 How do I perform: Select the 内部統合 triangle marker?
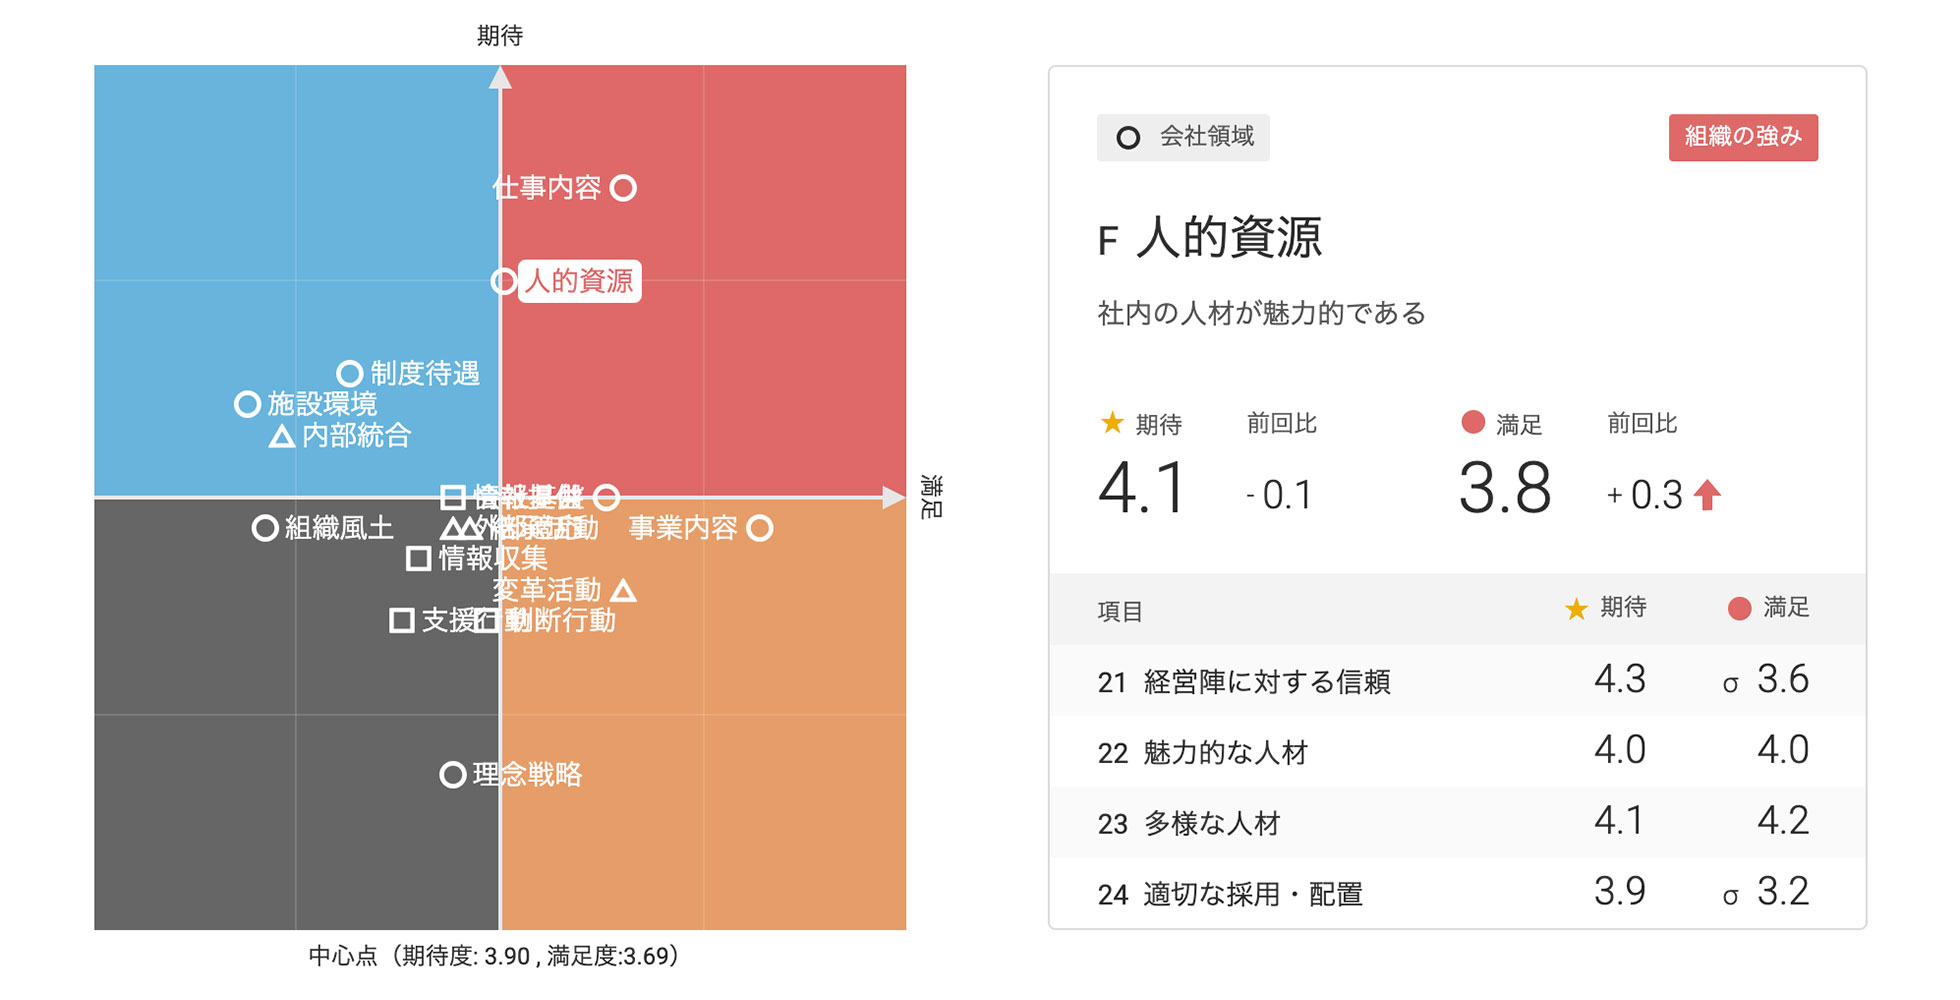pyautogui.click(x=282, y=437)
